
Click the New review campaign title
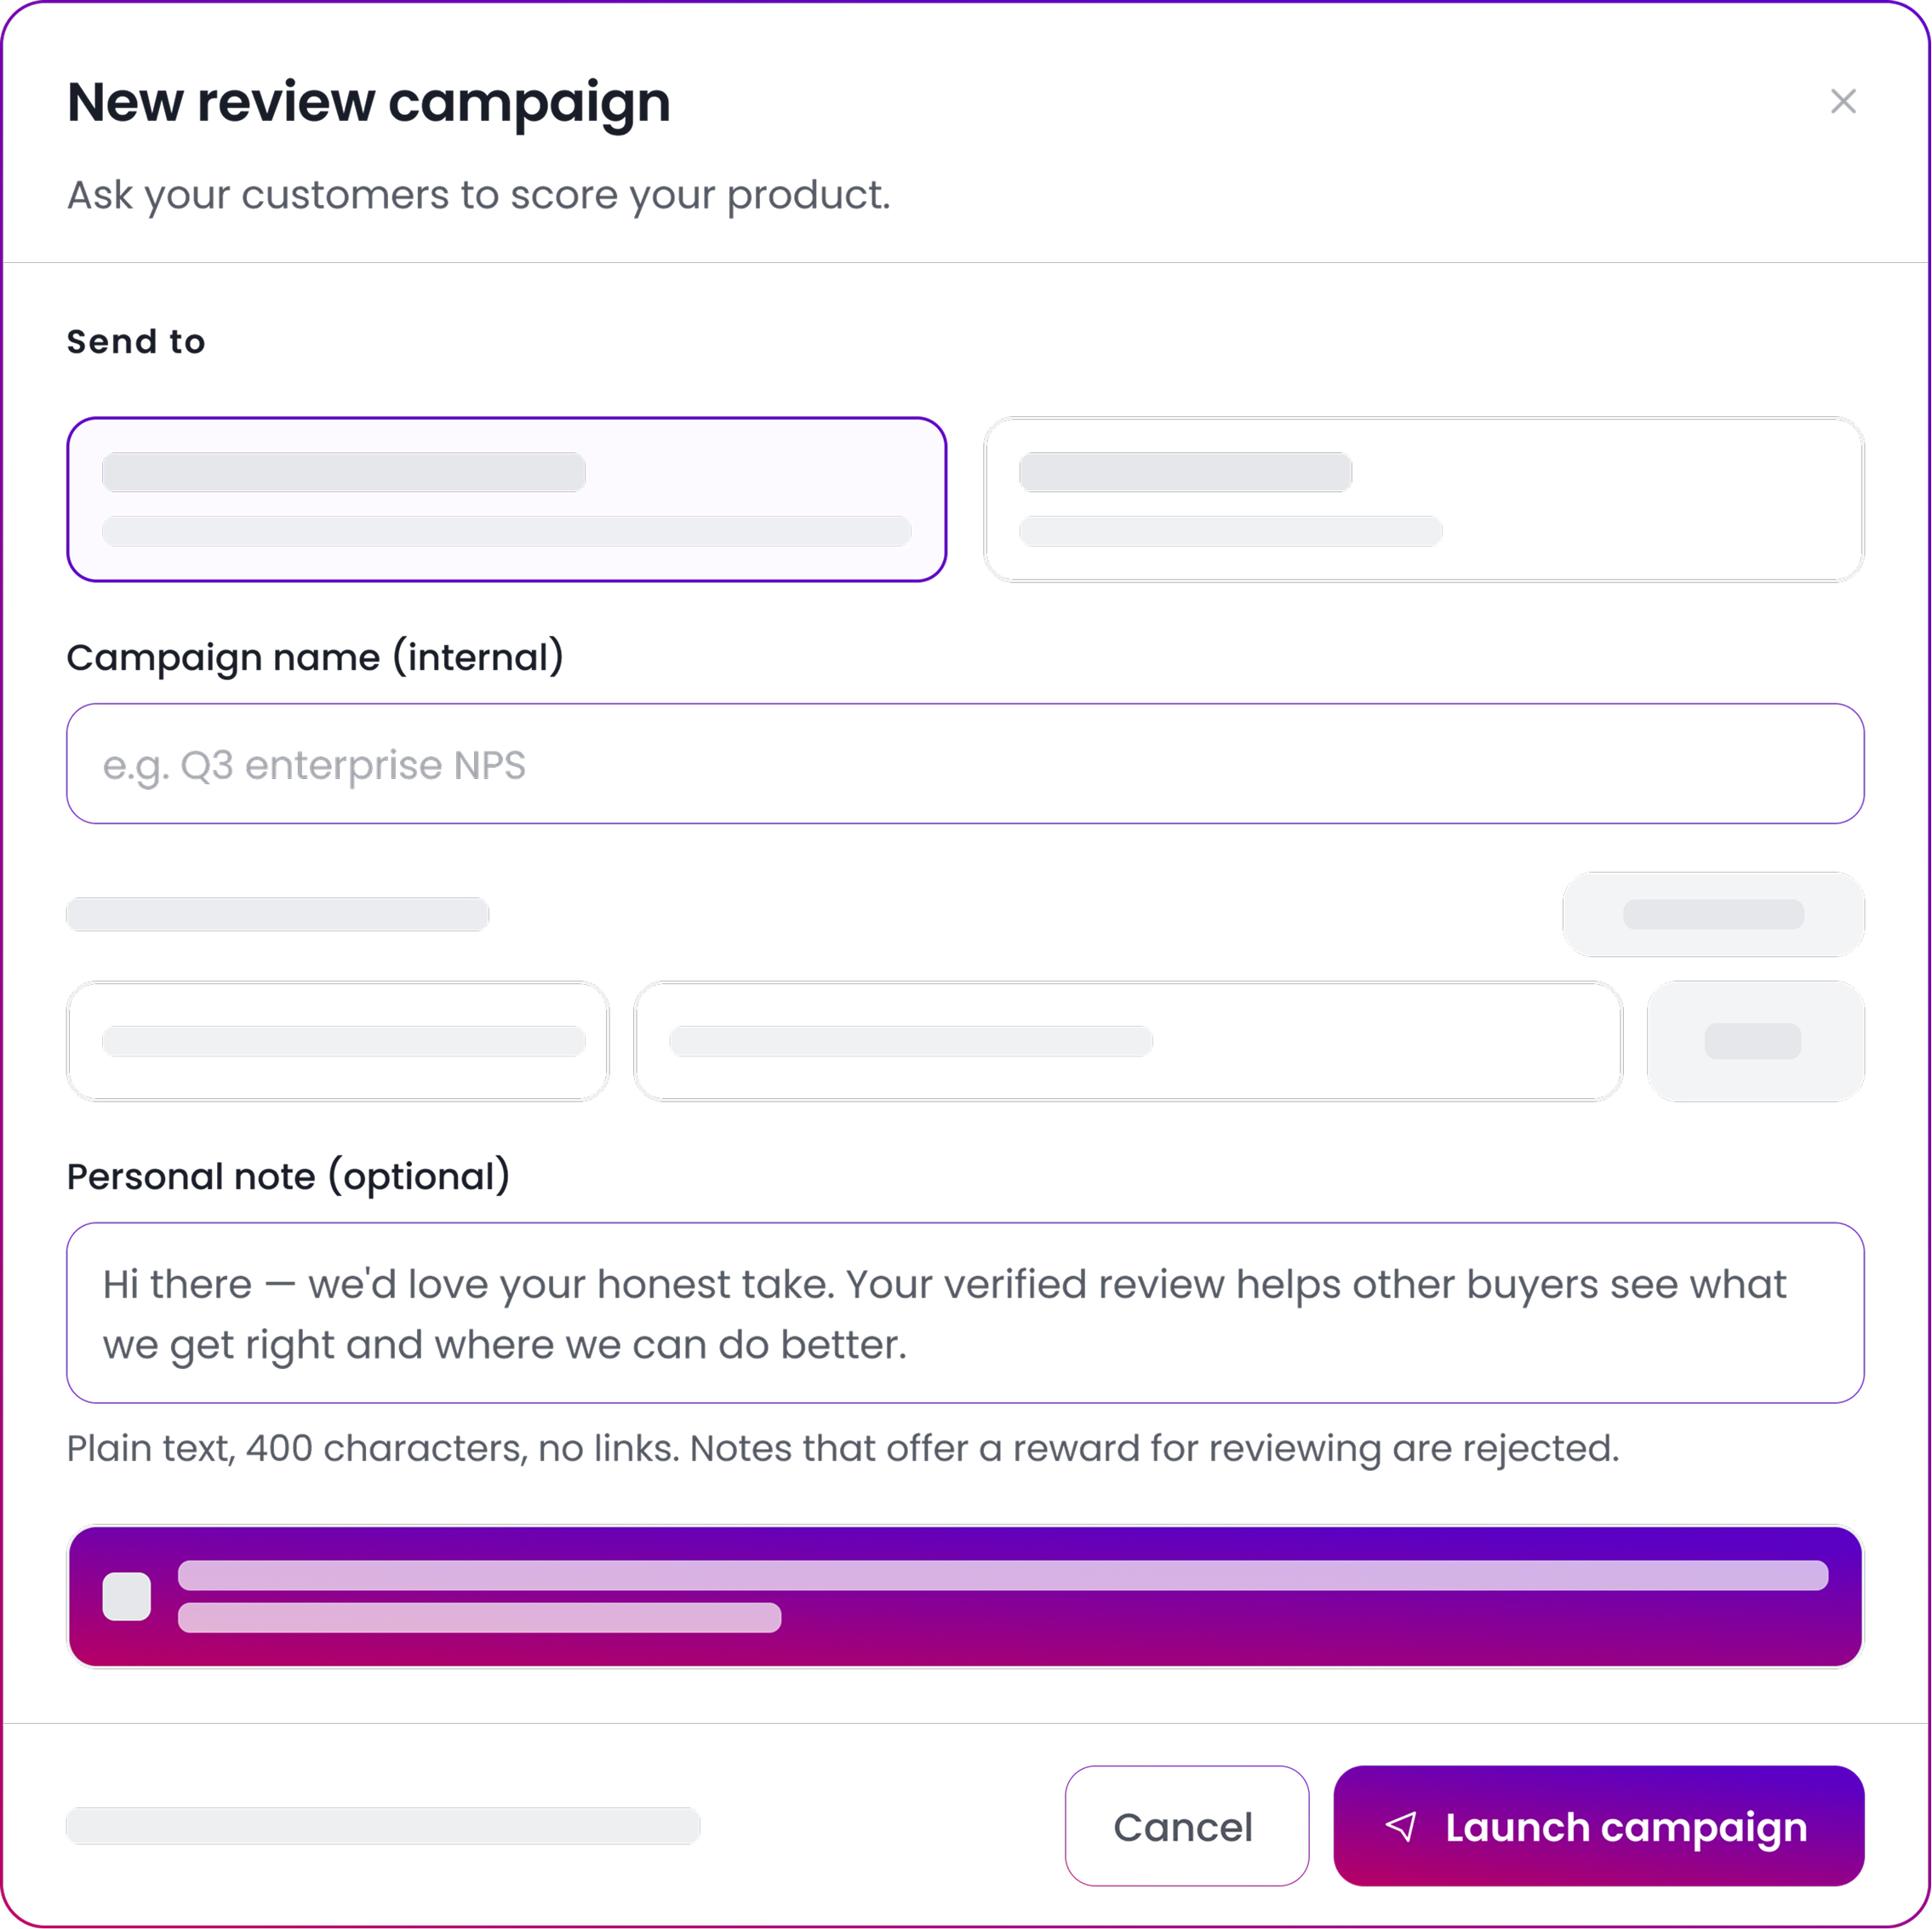click(369, 102)
